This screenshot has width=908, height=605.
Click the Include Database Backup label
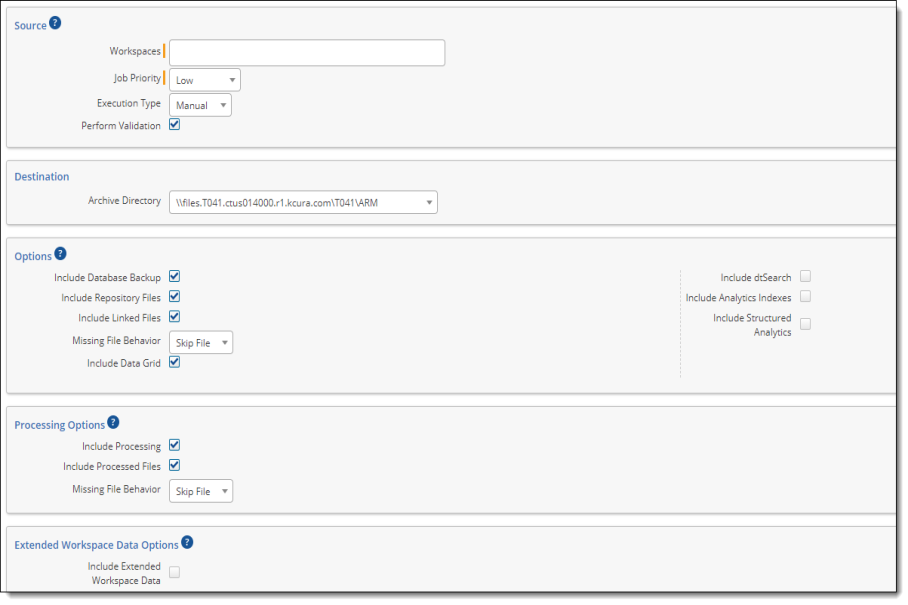pos(107,278)
